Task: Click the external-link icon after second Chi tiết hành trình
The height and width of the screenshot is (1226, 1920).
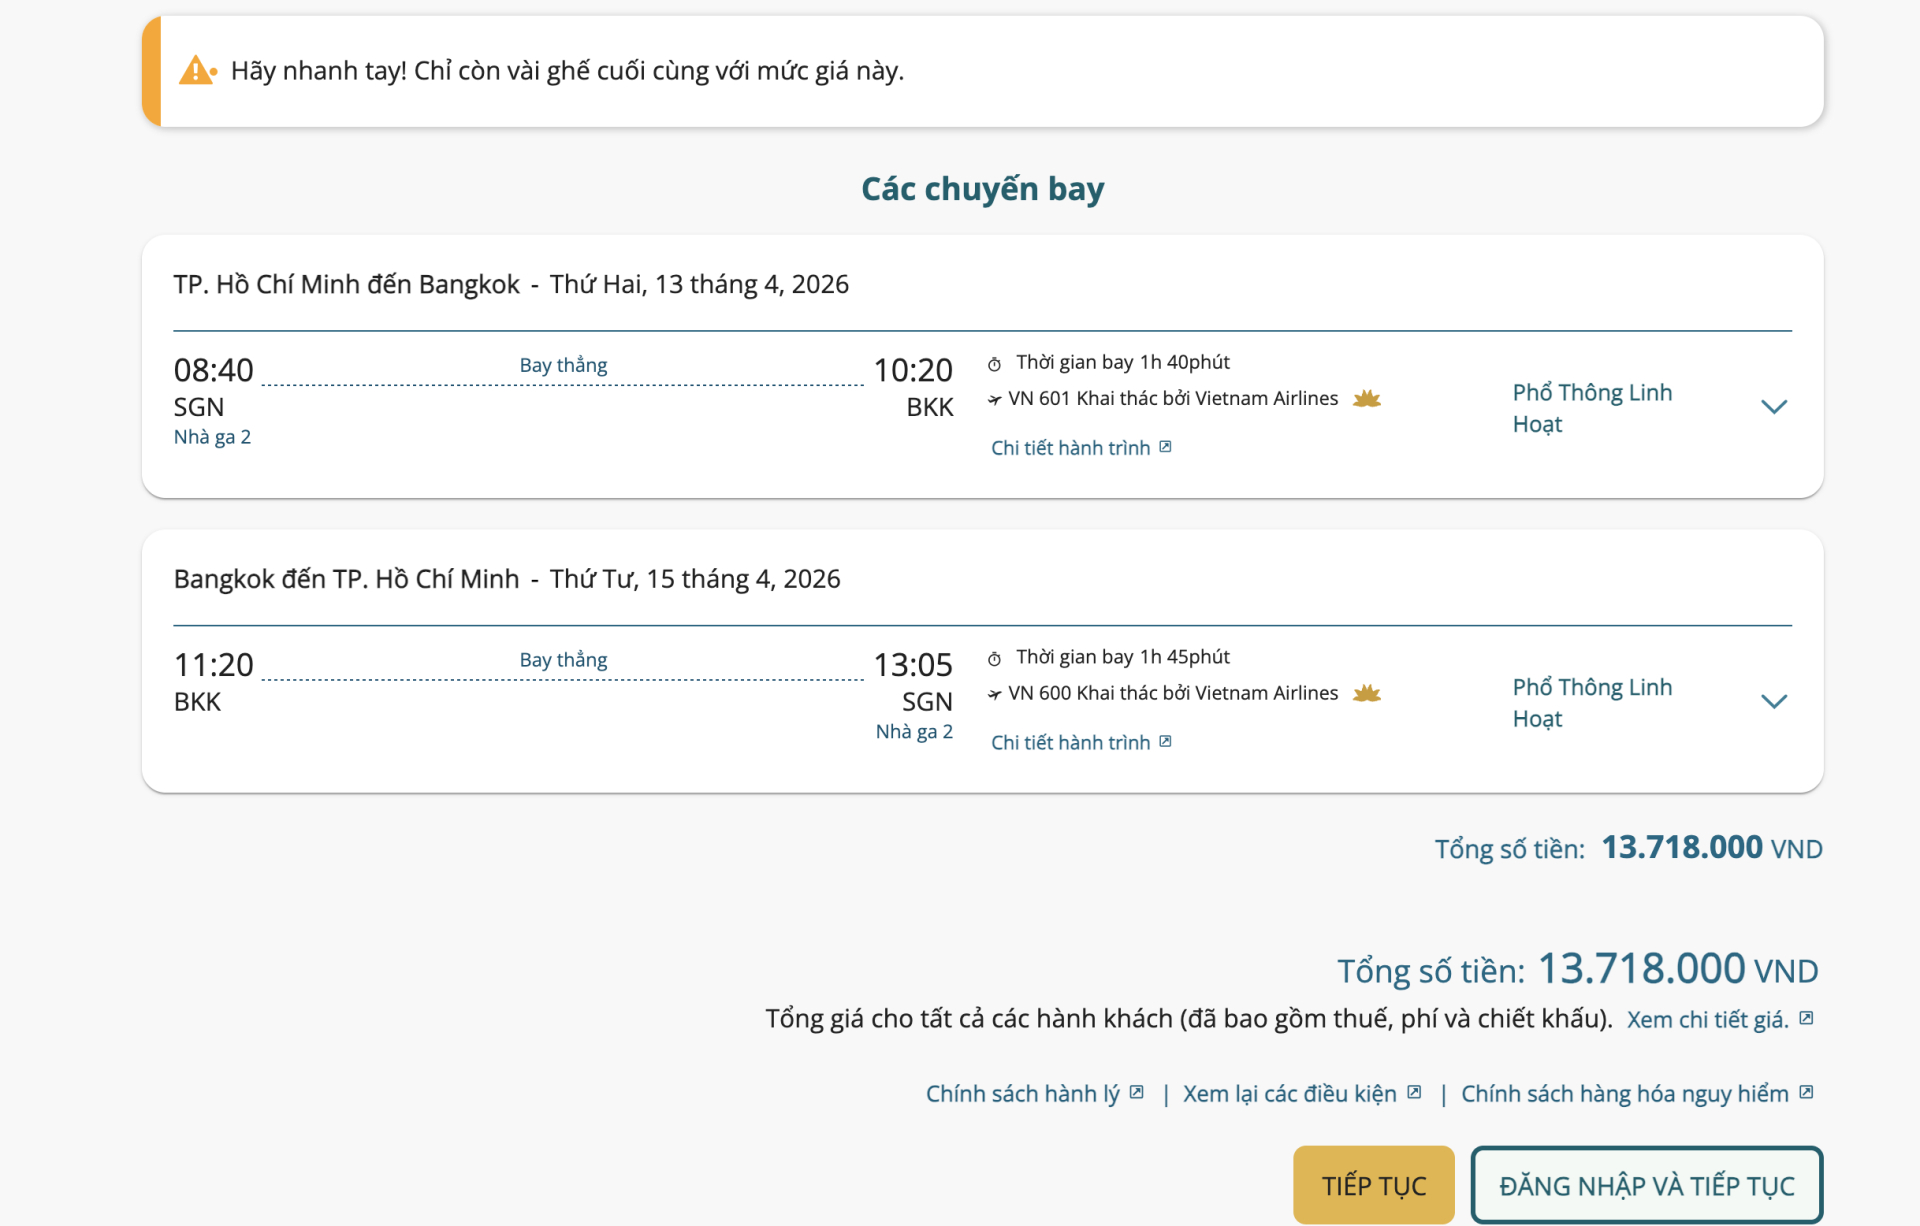Action: pyautogui.click(x=1165, y=742)
